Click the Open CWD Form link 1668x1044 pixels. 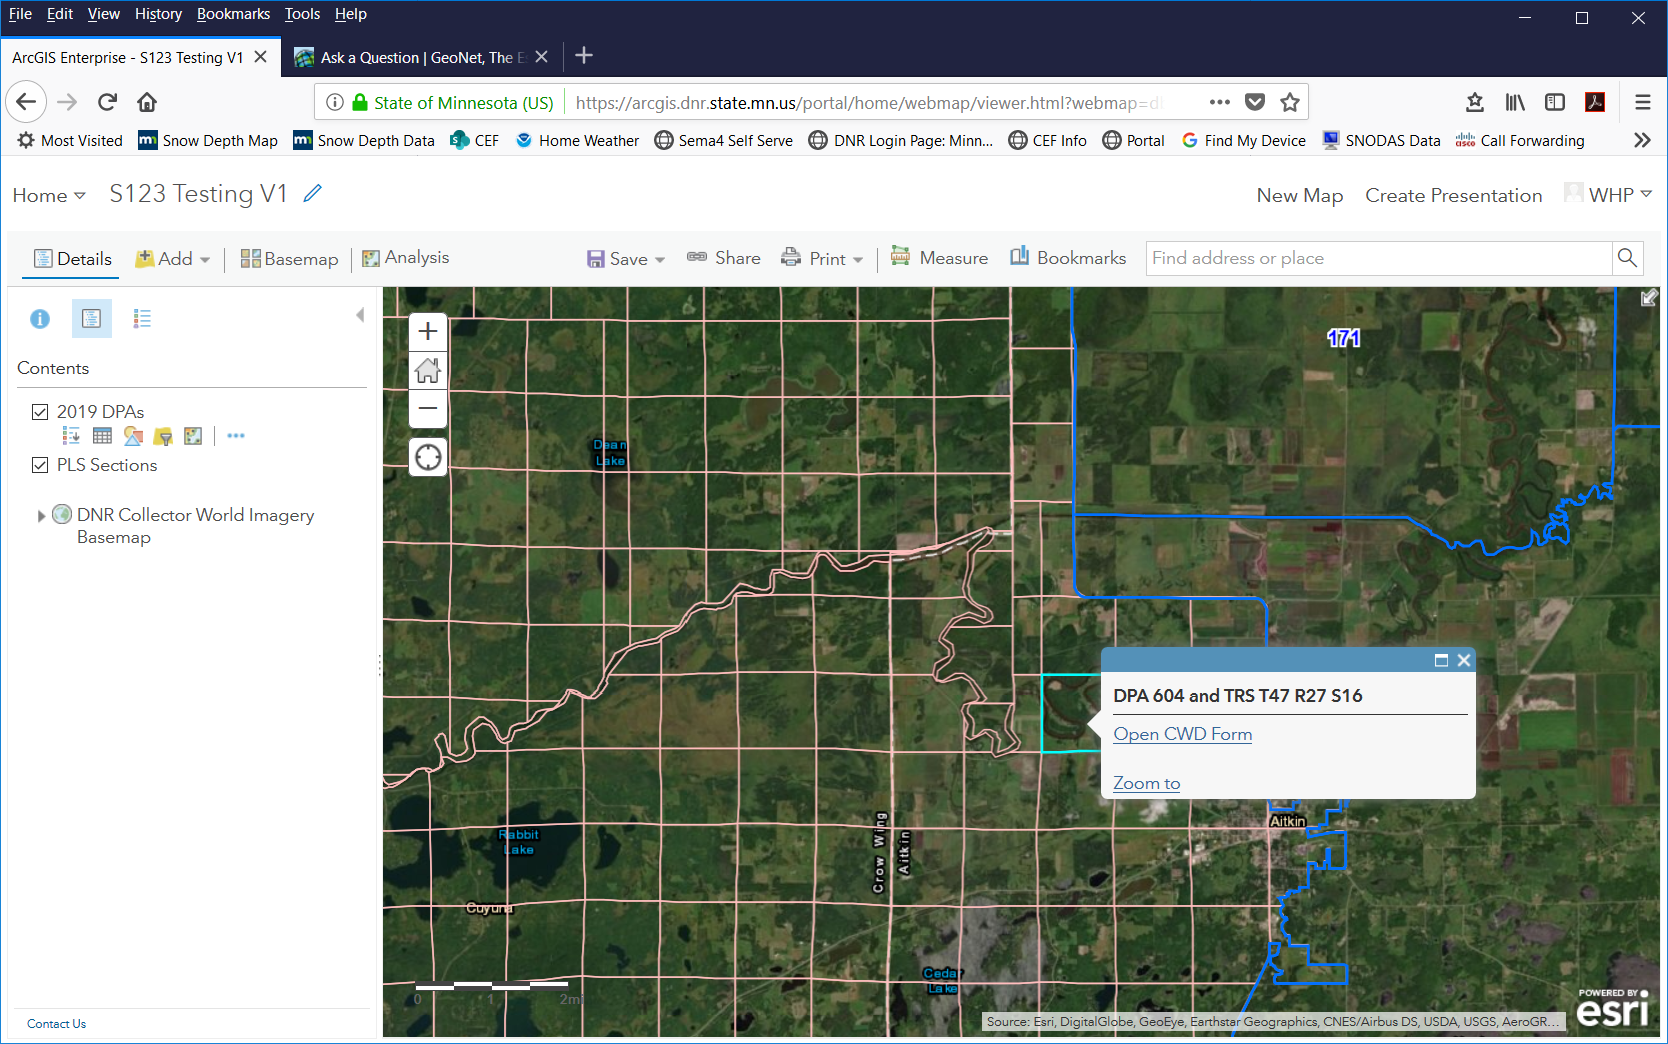[x=1183, y=734]
